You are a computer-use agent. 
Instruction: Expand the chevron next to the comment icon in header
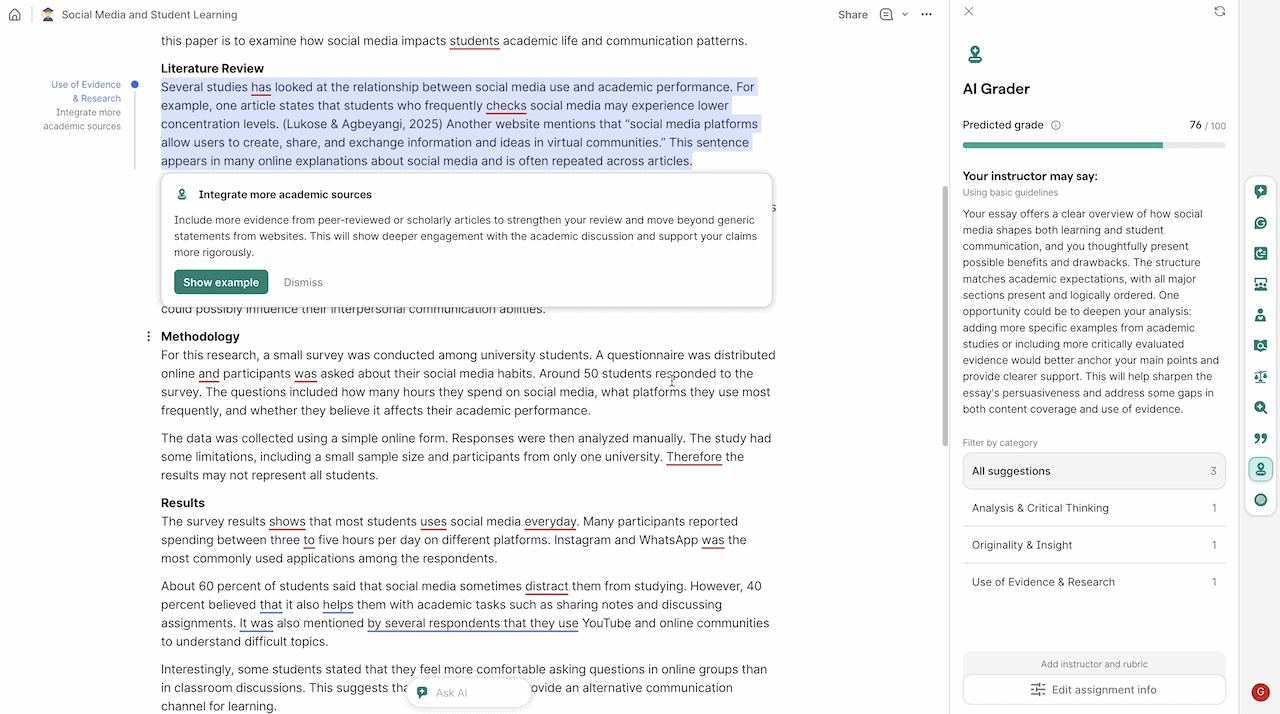(906, 15)
